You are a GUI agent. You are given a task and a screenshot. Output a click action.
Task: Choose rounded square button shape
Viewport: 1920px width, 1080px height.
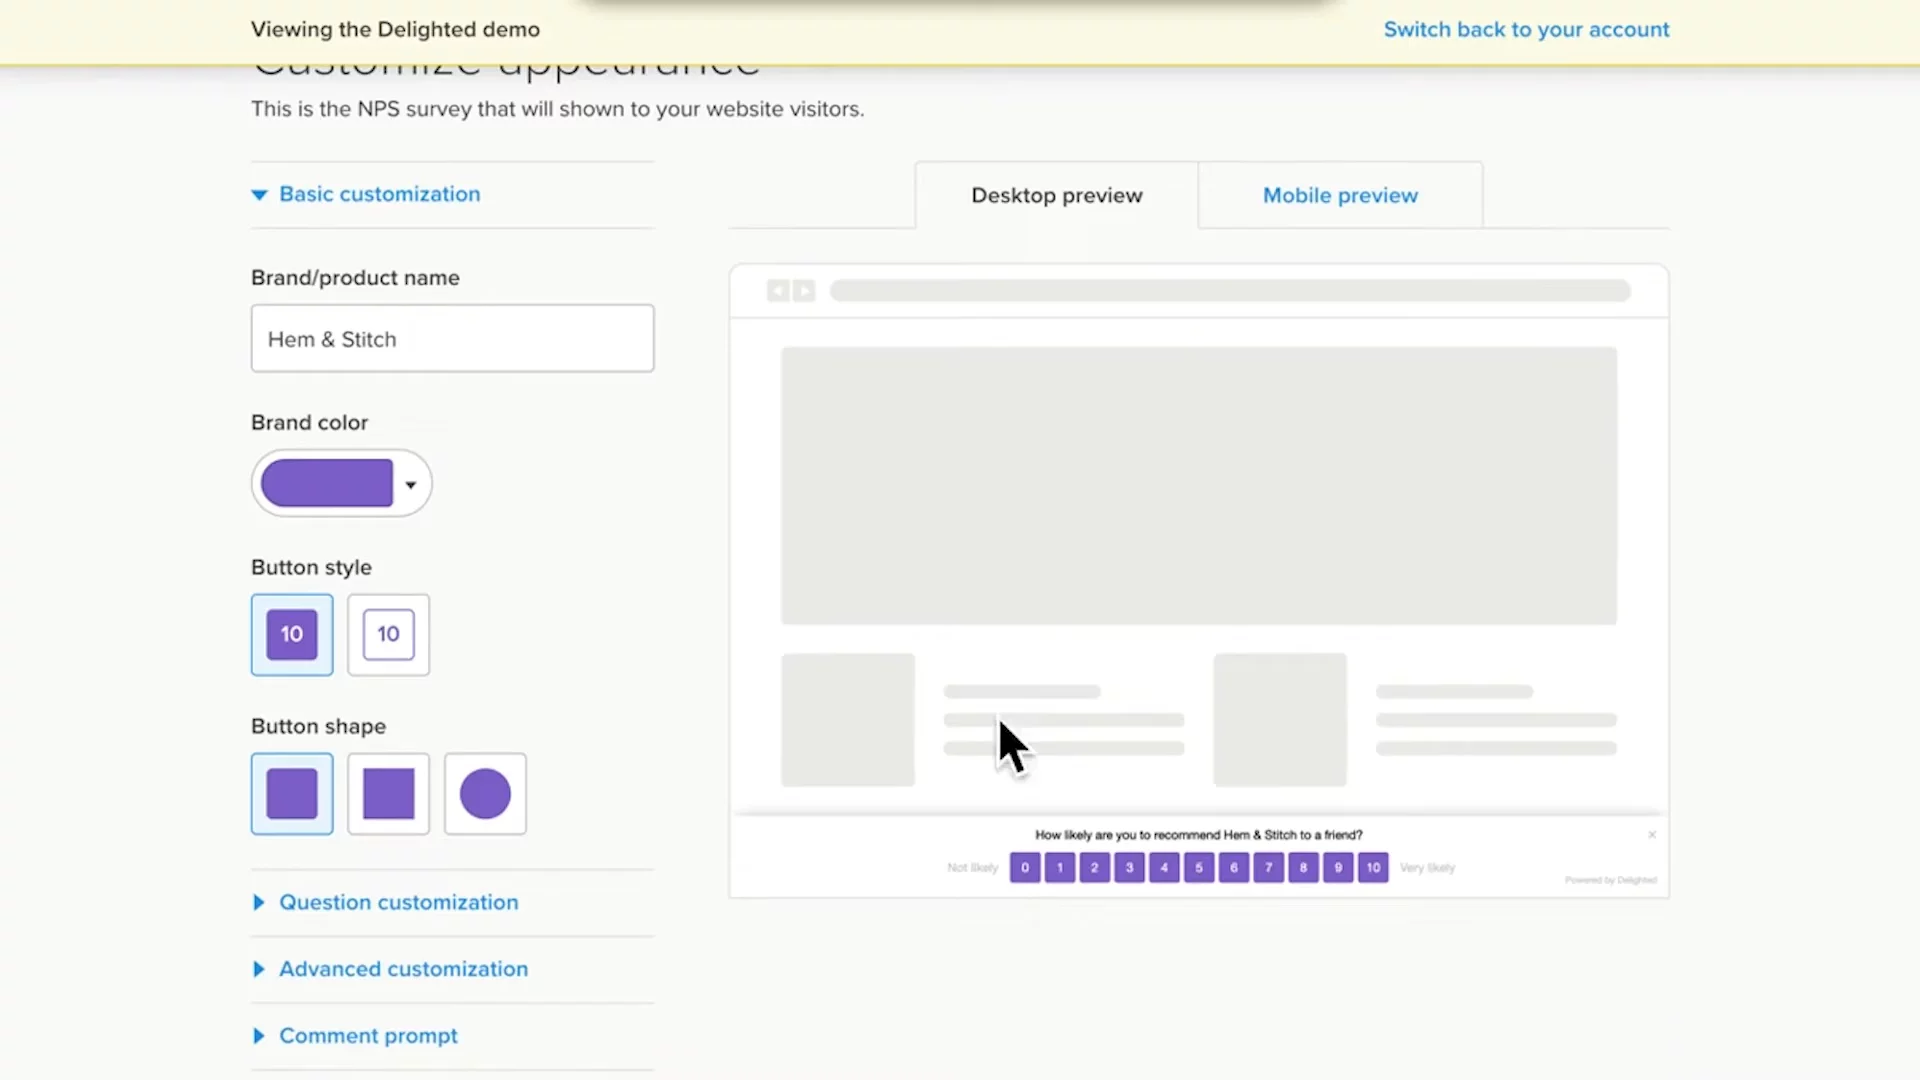point(292,794)
